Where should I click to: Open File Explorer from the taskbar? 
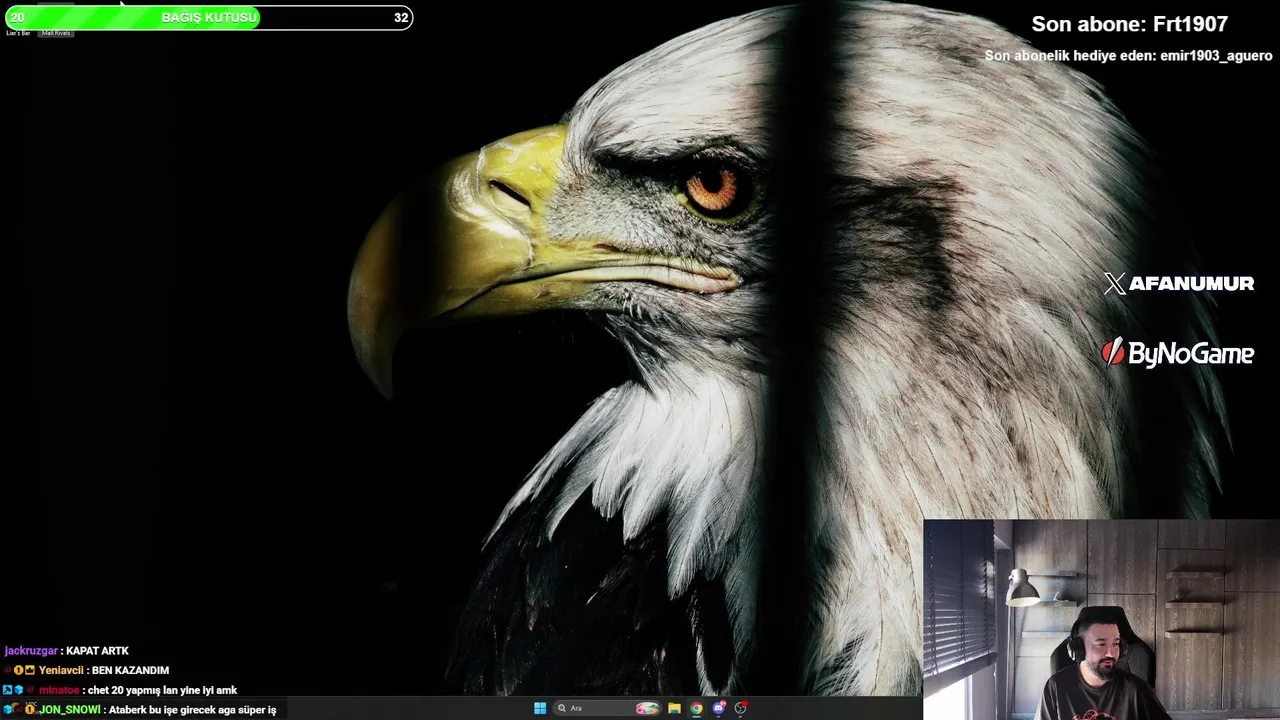(674, 708)
